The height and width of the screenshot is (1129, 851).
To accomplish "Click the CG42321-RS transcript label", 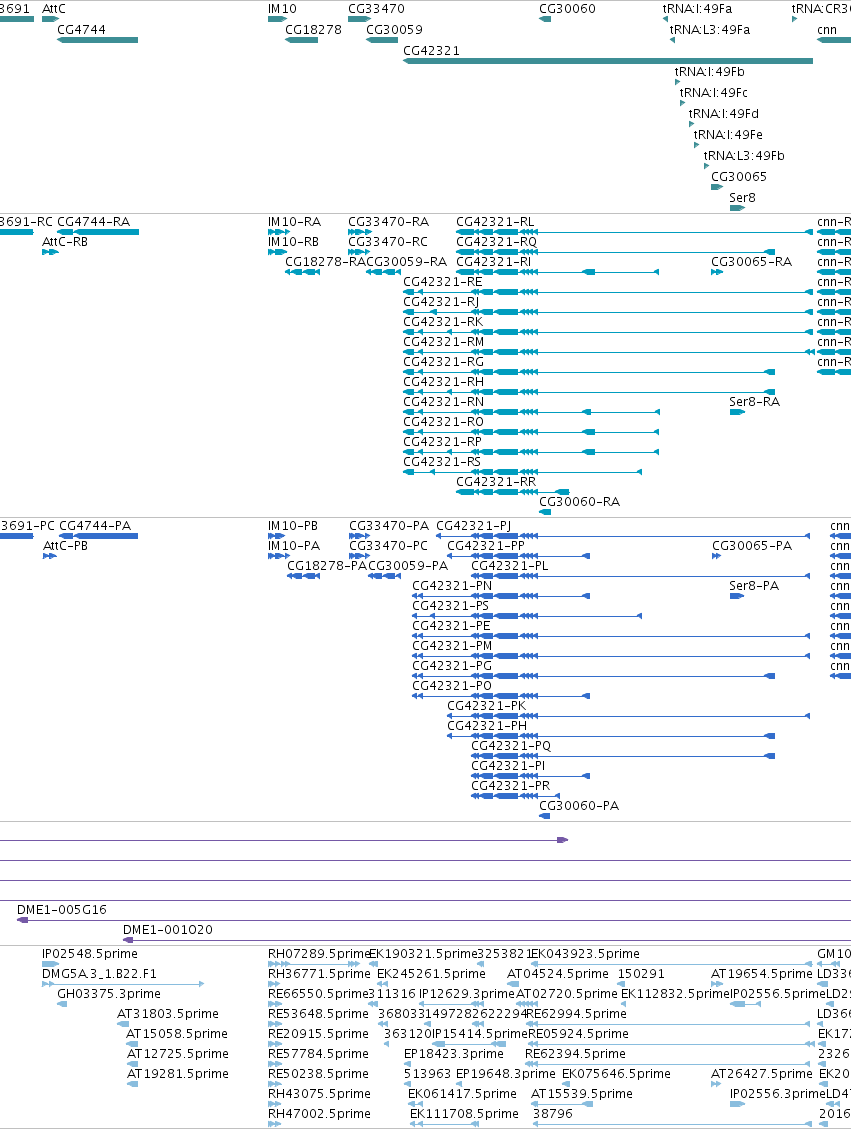I will (x=442, y=462).
